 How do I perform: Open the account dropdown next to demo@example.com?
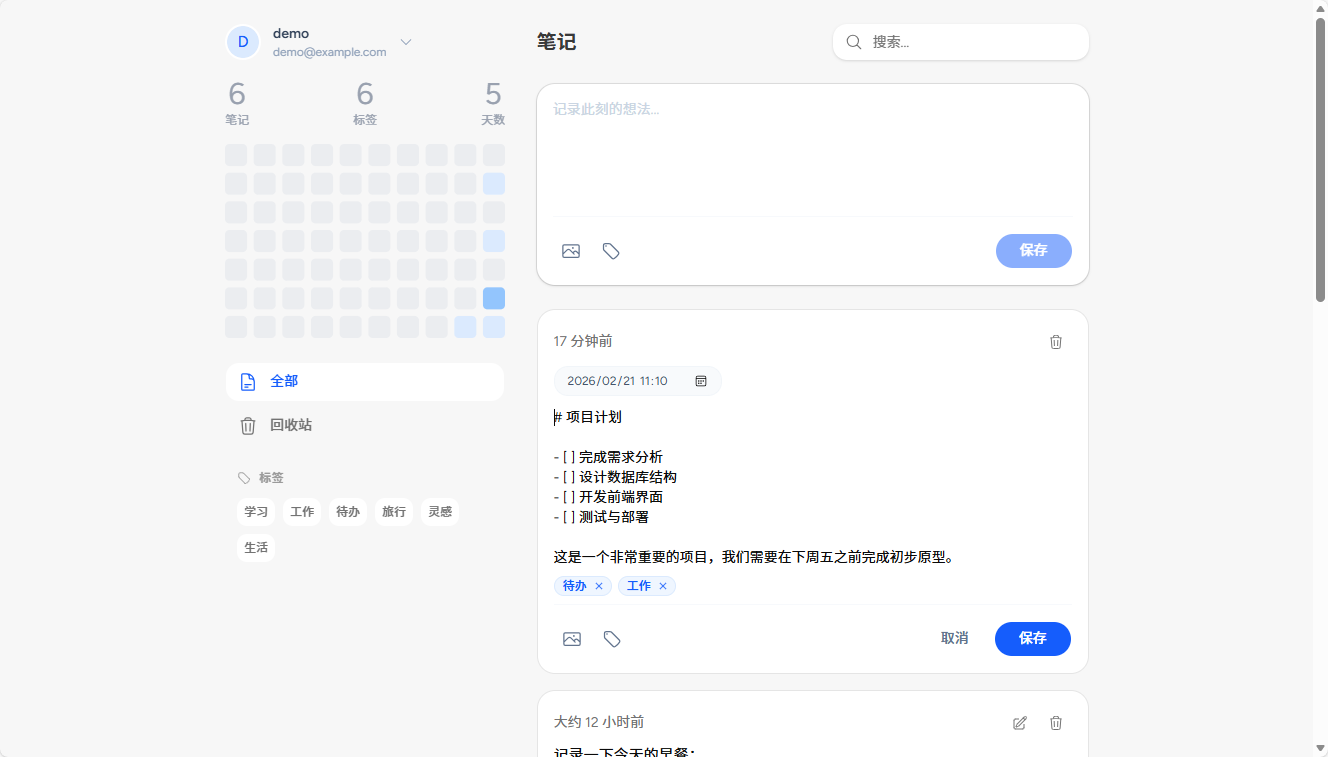pyautogui.click(x=405, y=42)
